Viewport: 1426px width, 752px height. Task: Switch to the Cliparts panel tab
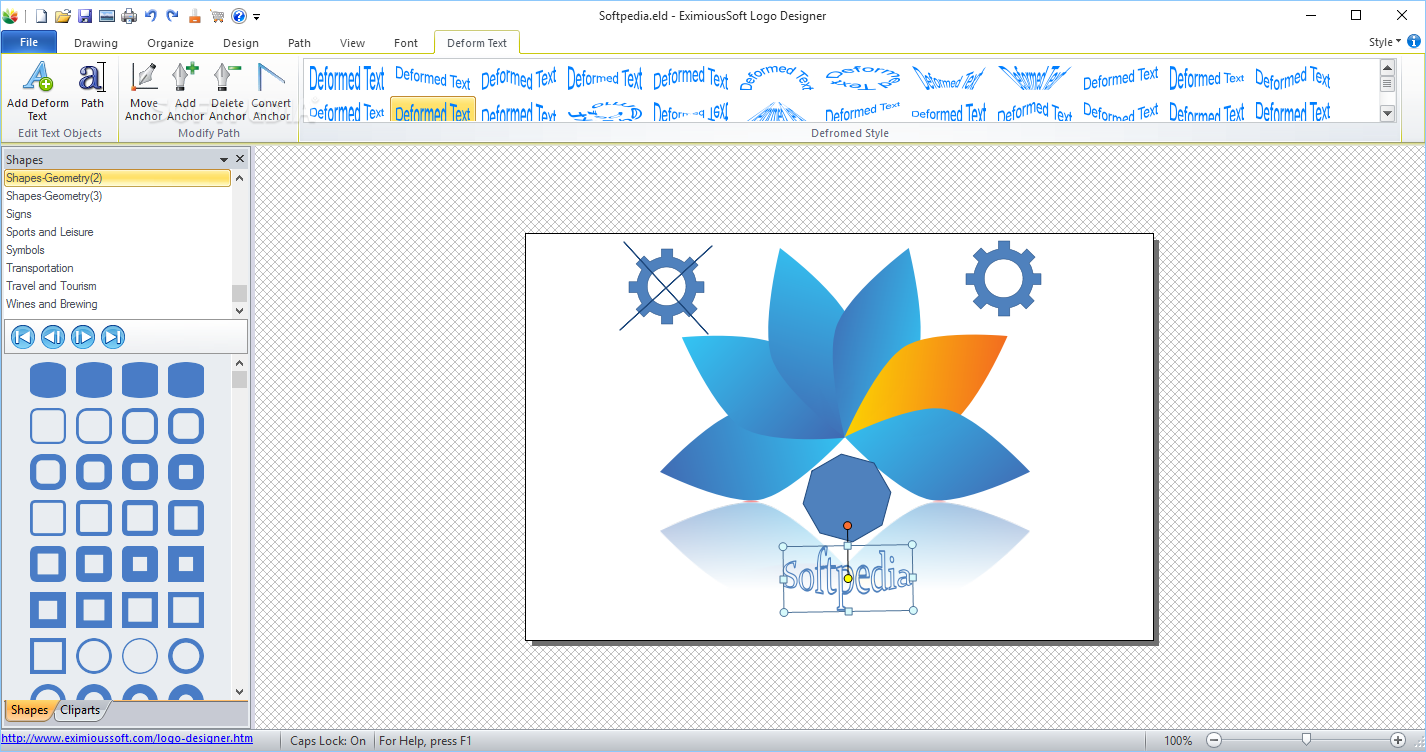tap(80, 710)
